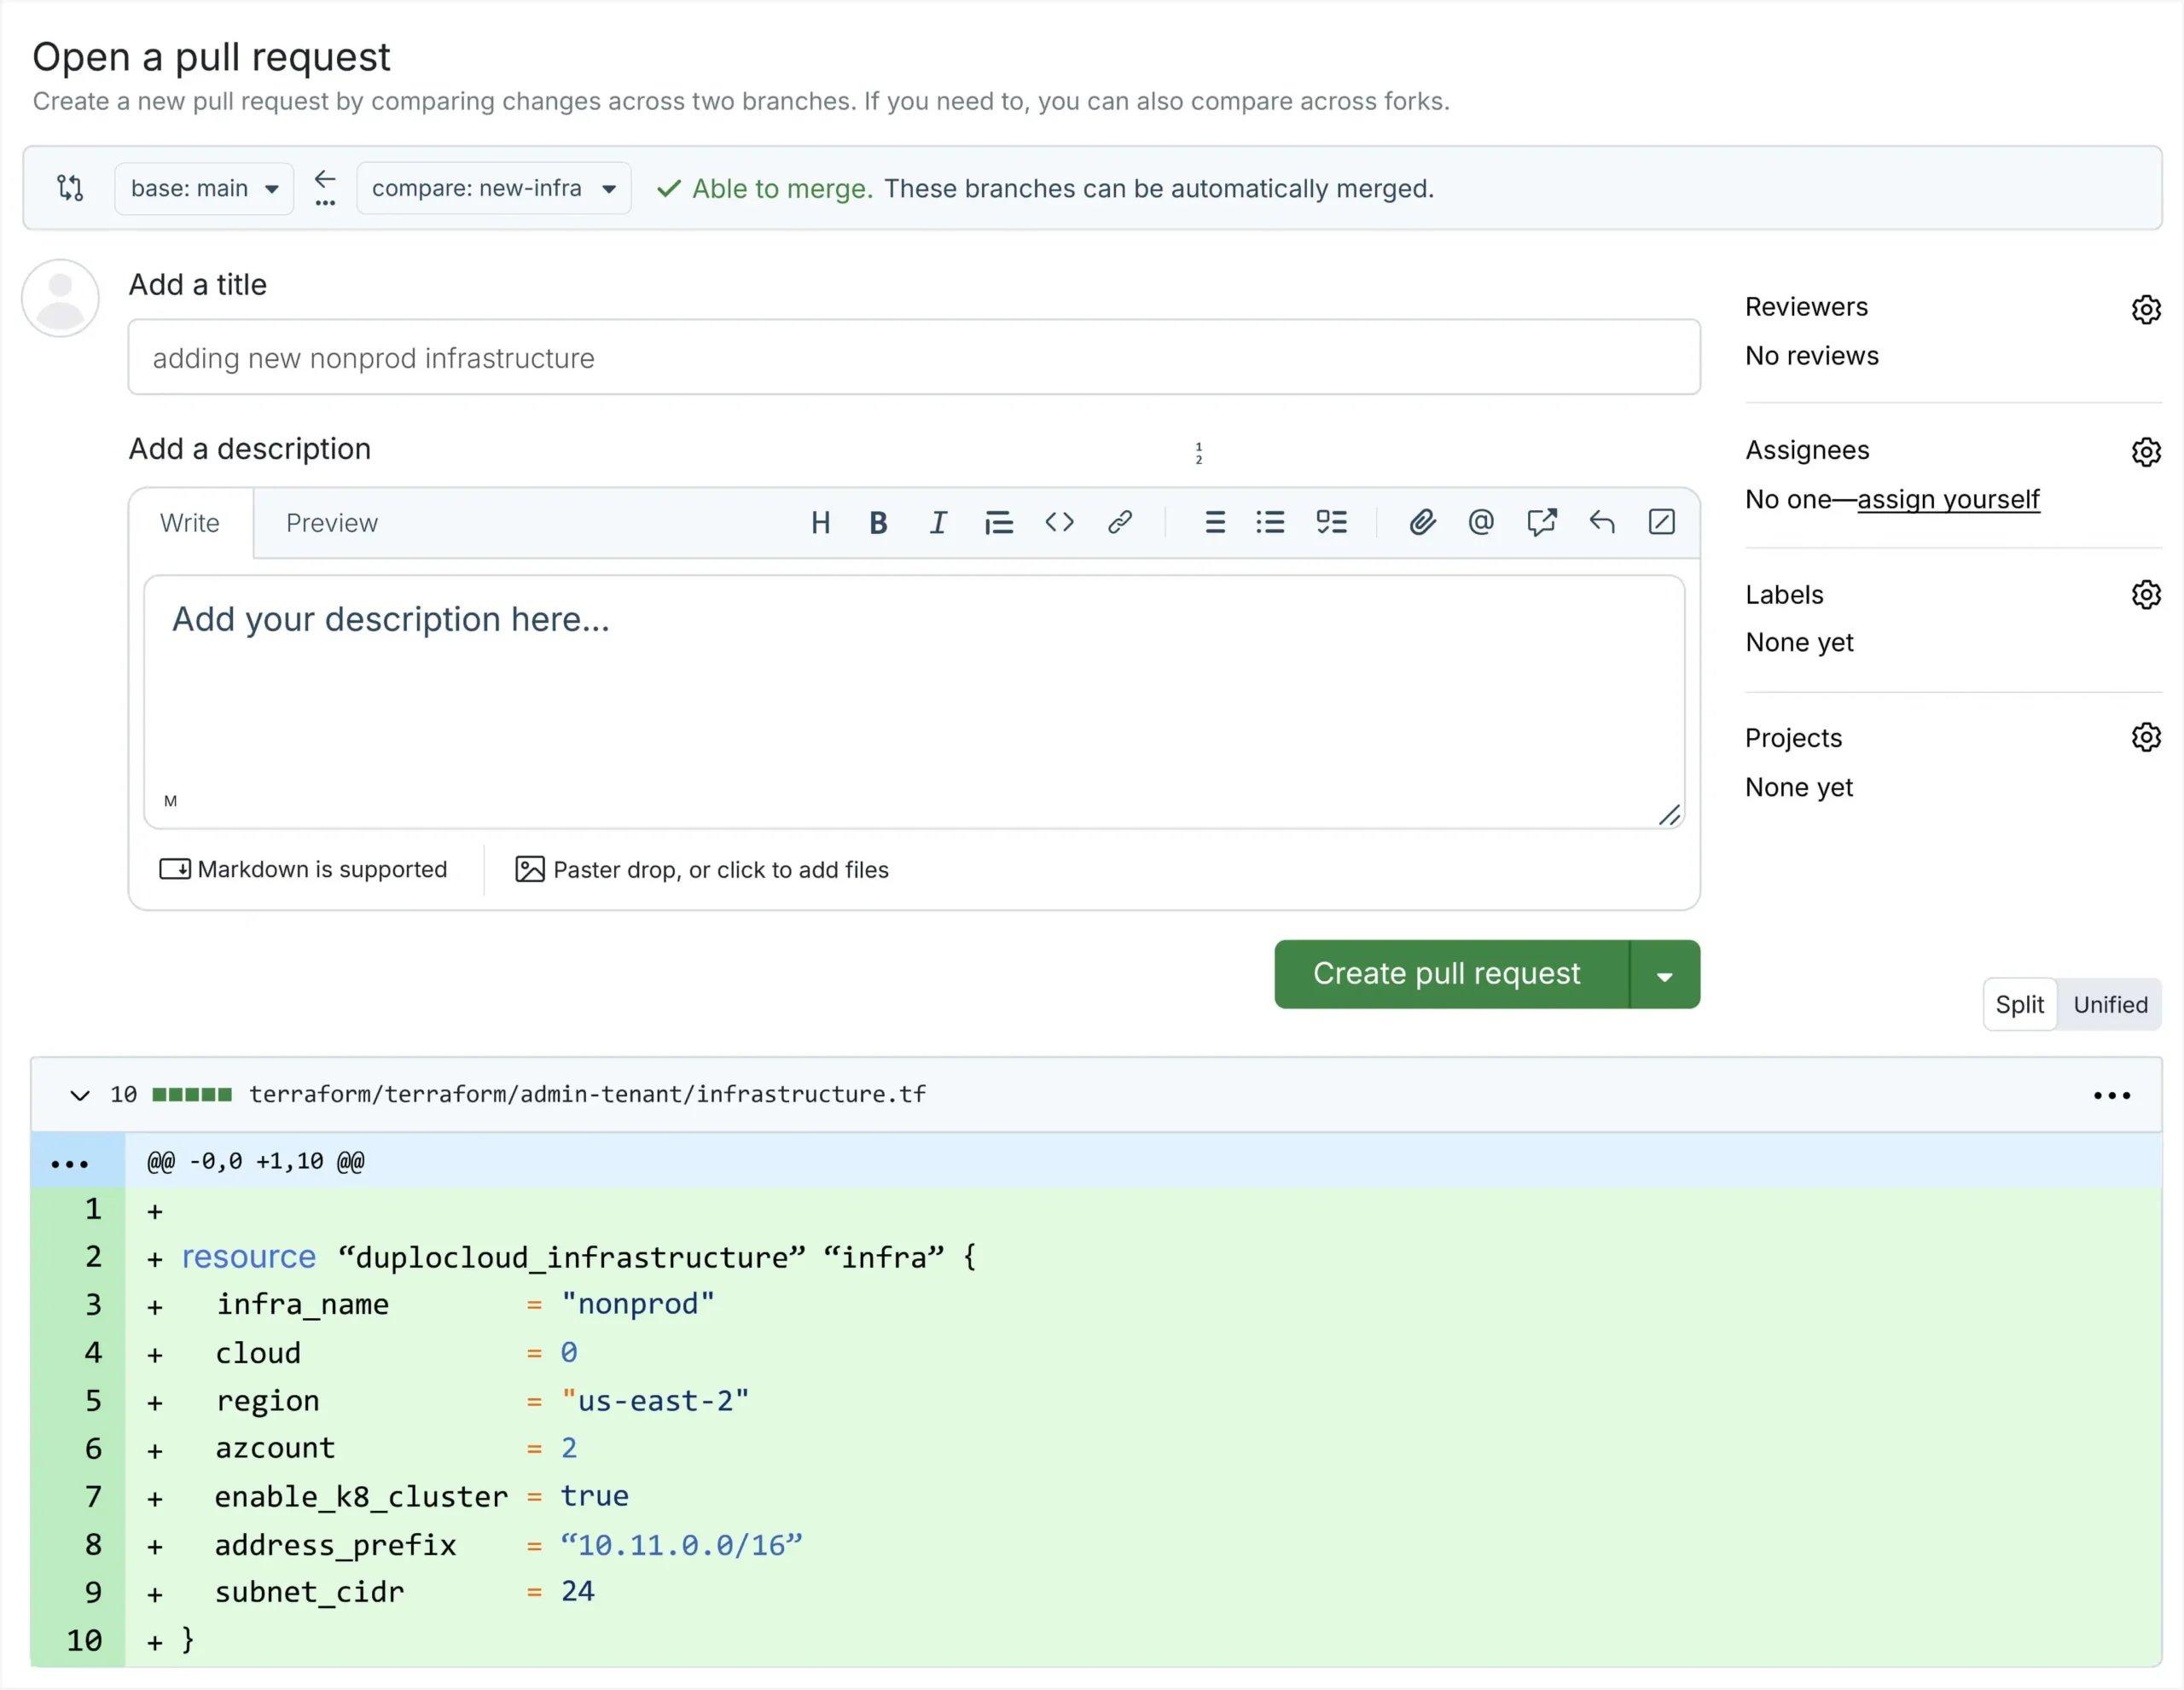
Task: Mention a user with @ icon
Action: coord(1481,522)
